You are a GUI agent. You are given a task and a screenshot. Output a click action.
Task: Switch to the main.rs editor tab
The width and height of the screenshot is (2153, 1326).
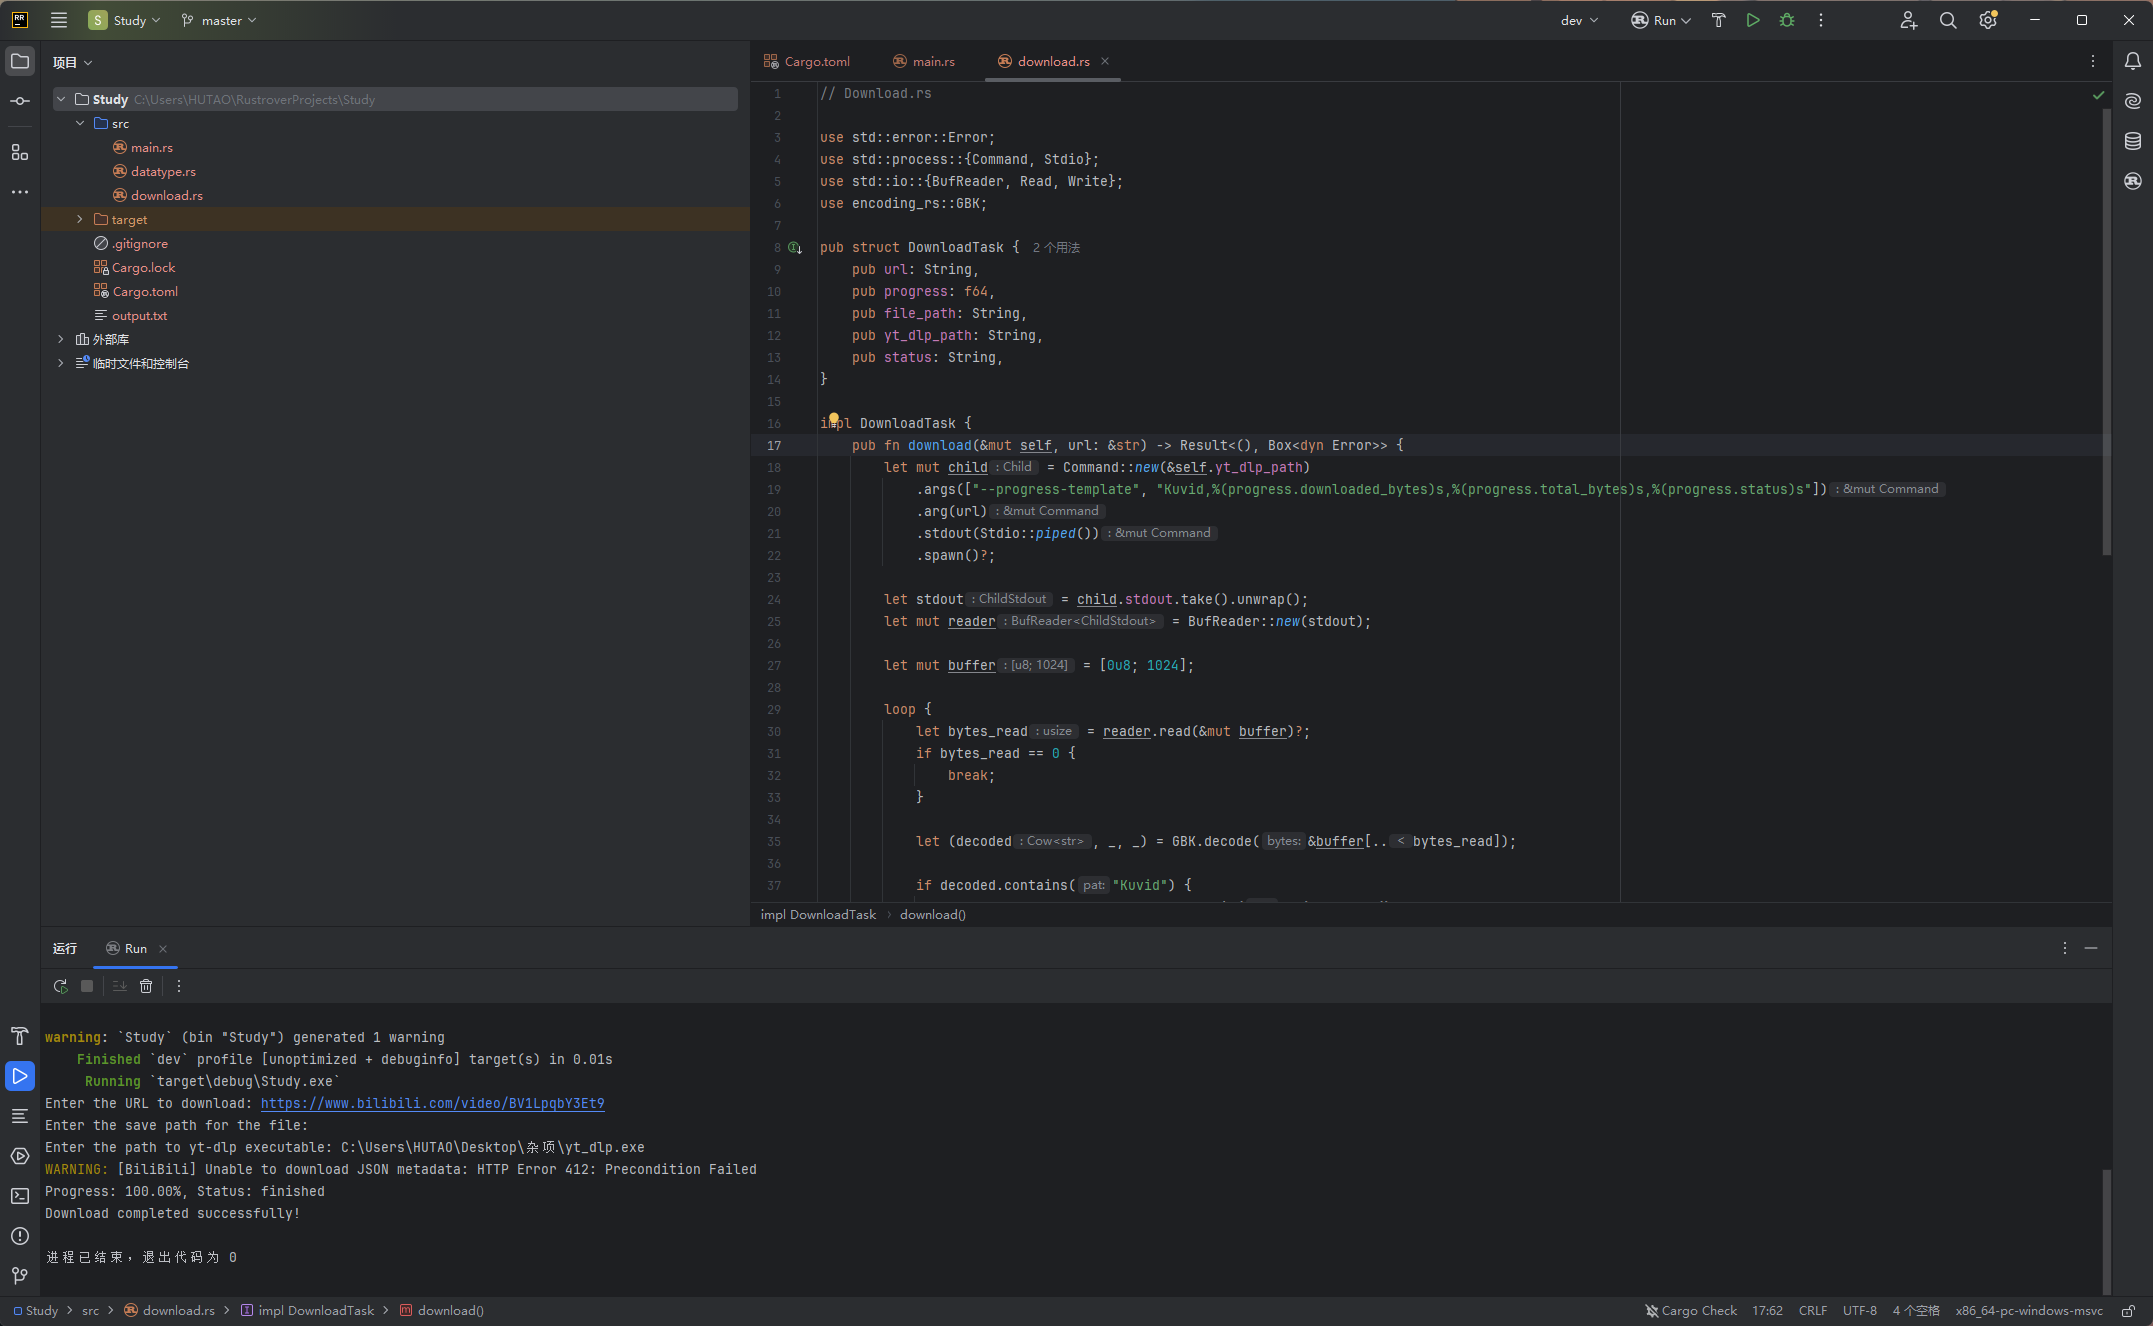[x=924, y=61]
